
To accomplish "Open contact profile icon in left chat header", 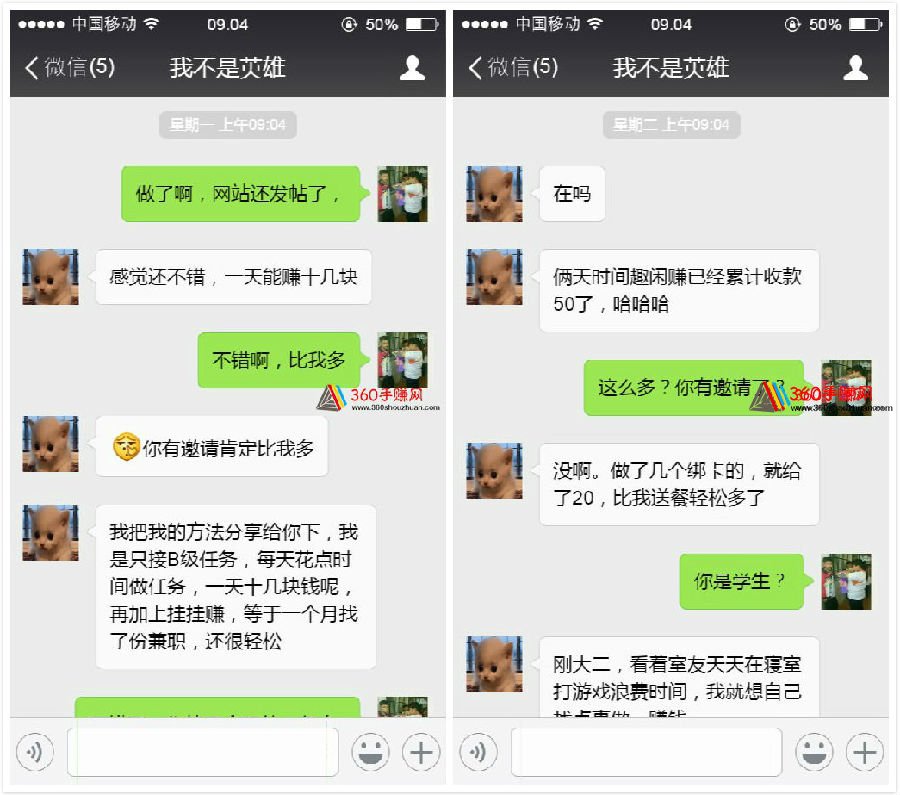I will (x=412, y=68).
